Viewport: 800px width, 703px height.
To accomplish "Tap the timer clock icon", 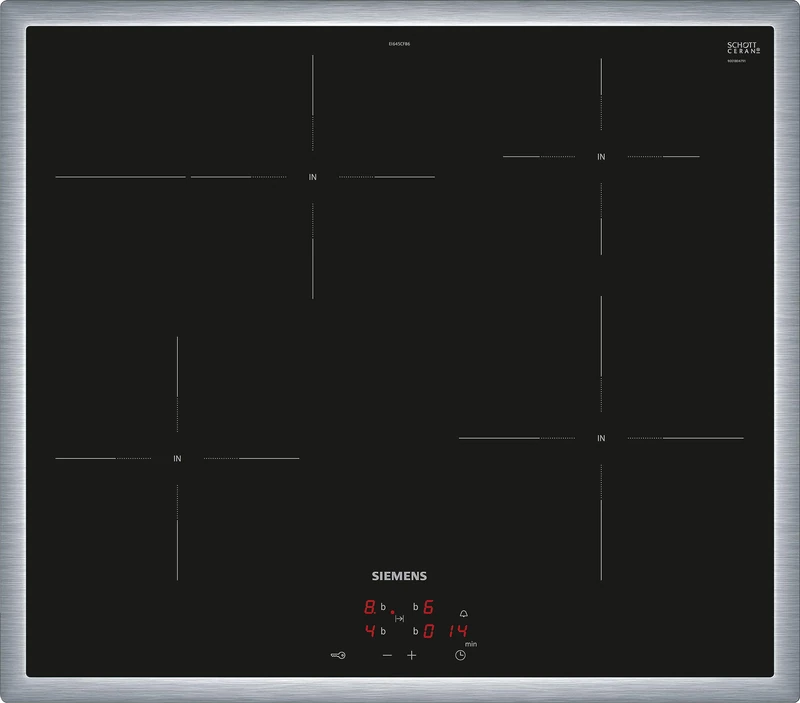I will [460, 655].
